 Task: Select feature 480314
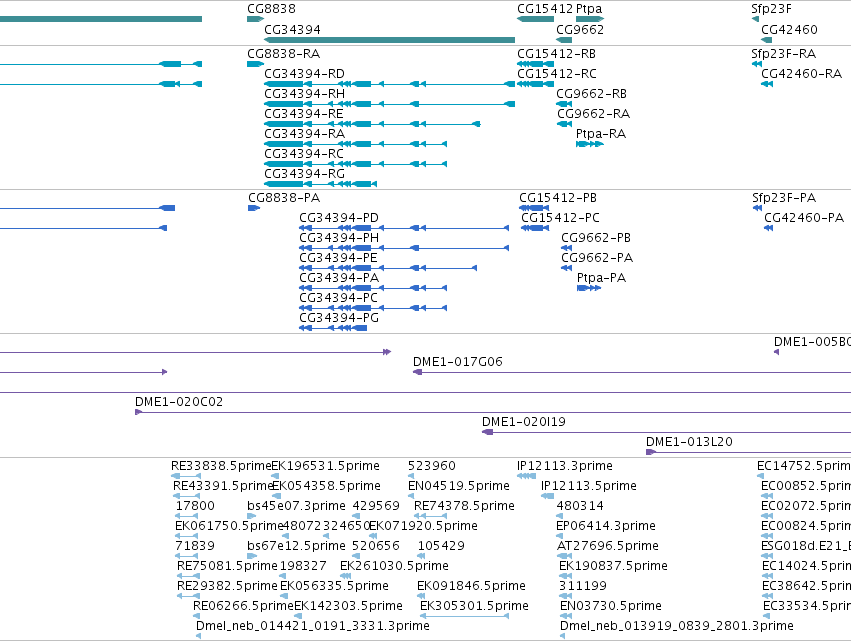pyautogui.click(x=580, y=506)
